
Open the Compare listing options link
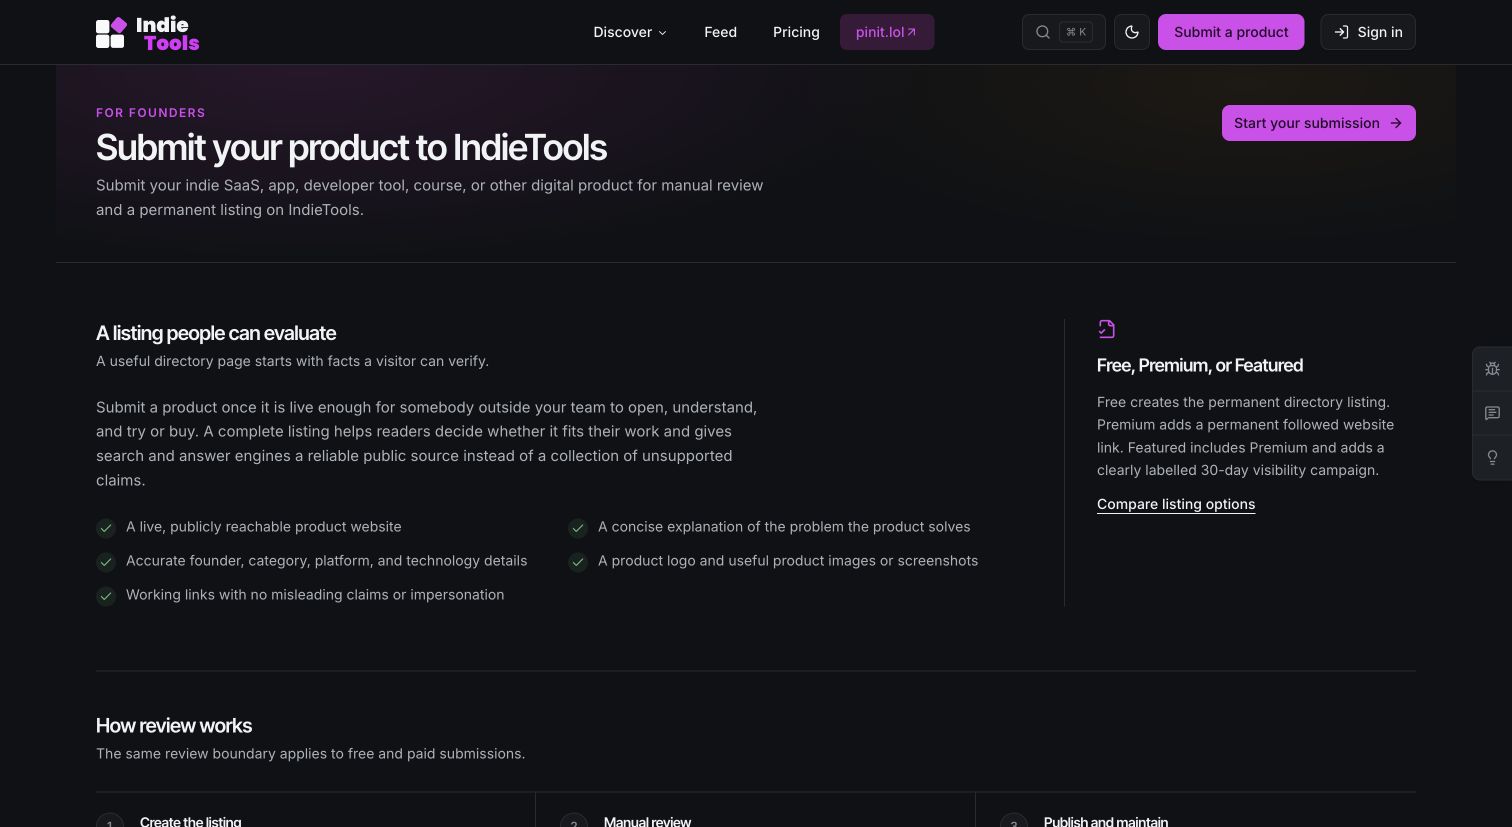(x=1176, y=504)
